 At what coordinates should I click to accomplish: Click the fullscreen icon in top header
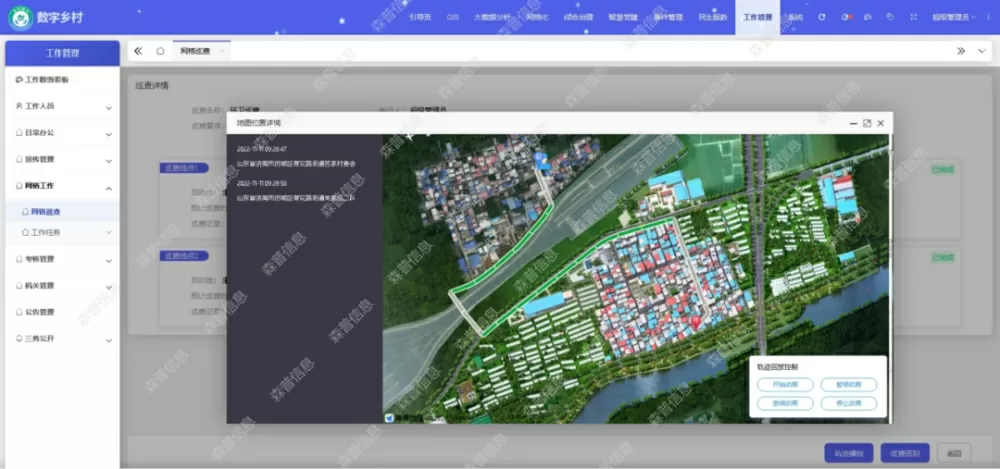[911, 17]
